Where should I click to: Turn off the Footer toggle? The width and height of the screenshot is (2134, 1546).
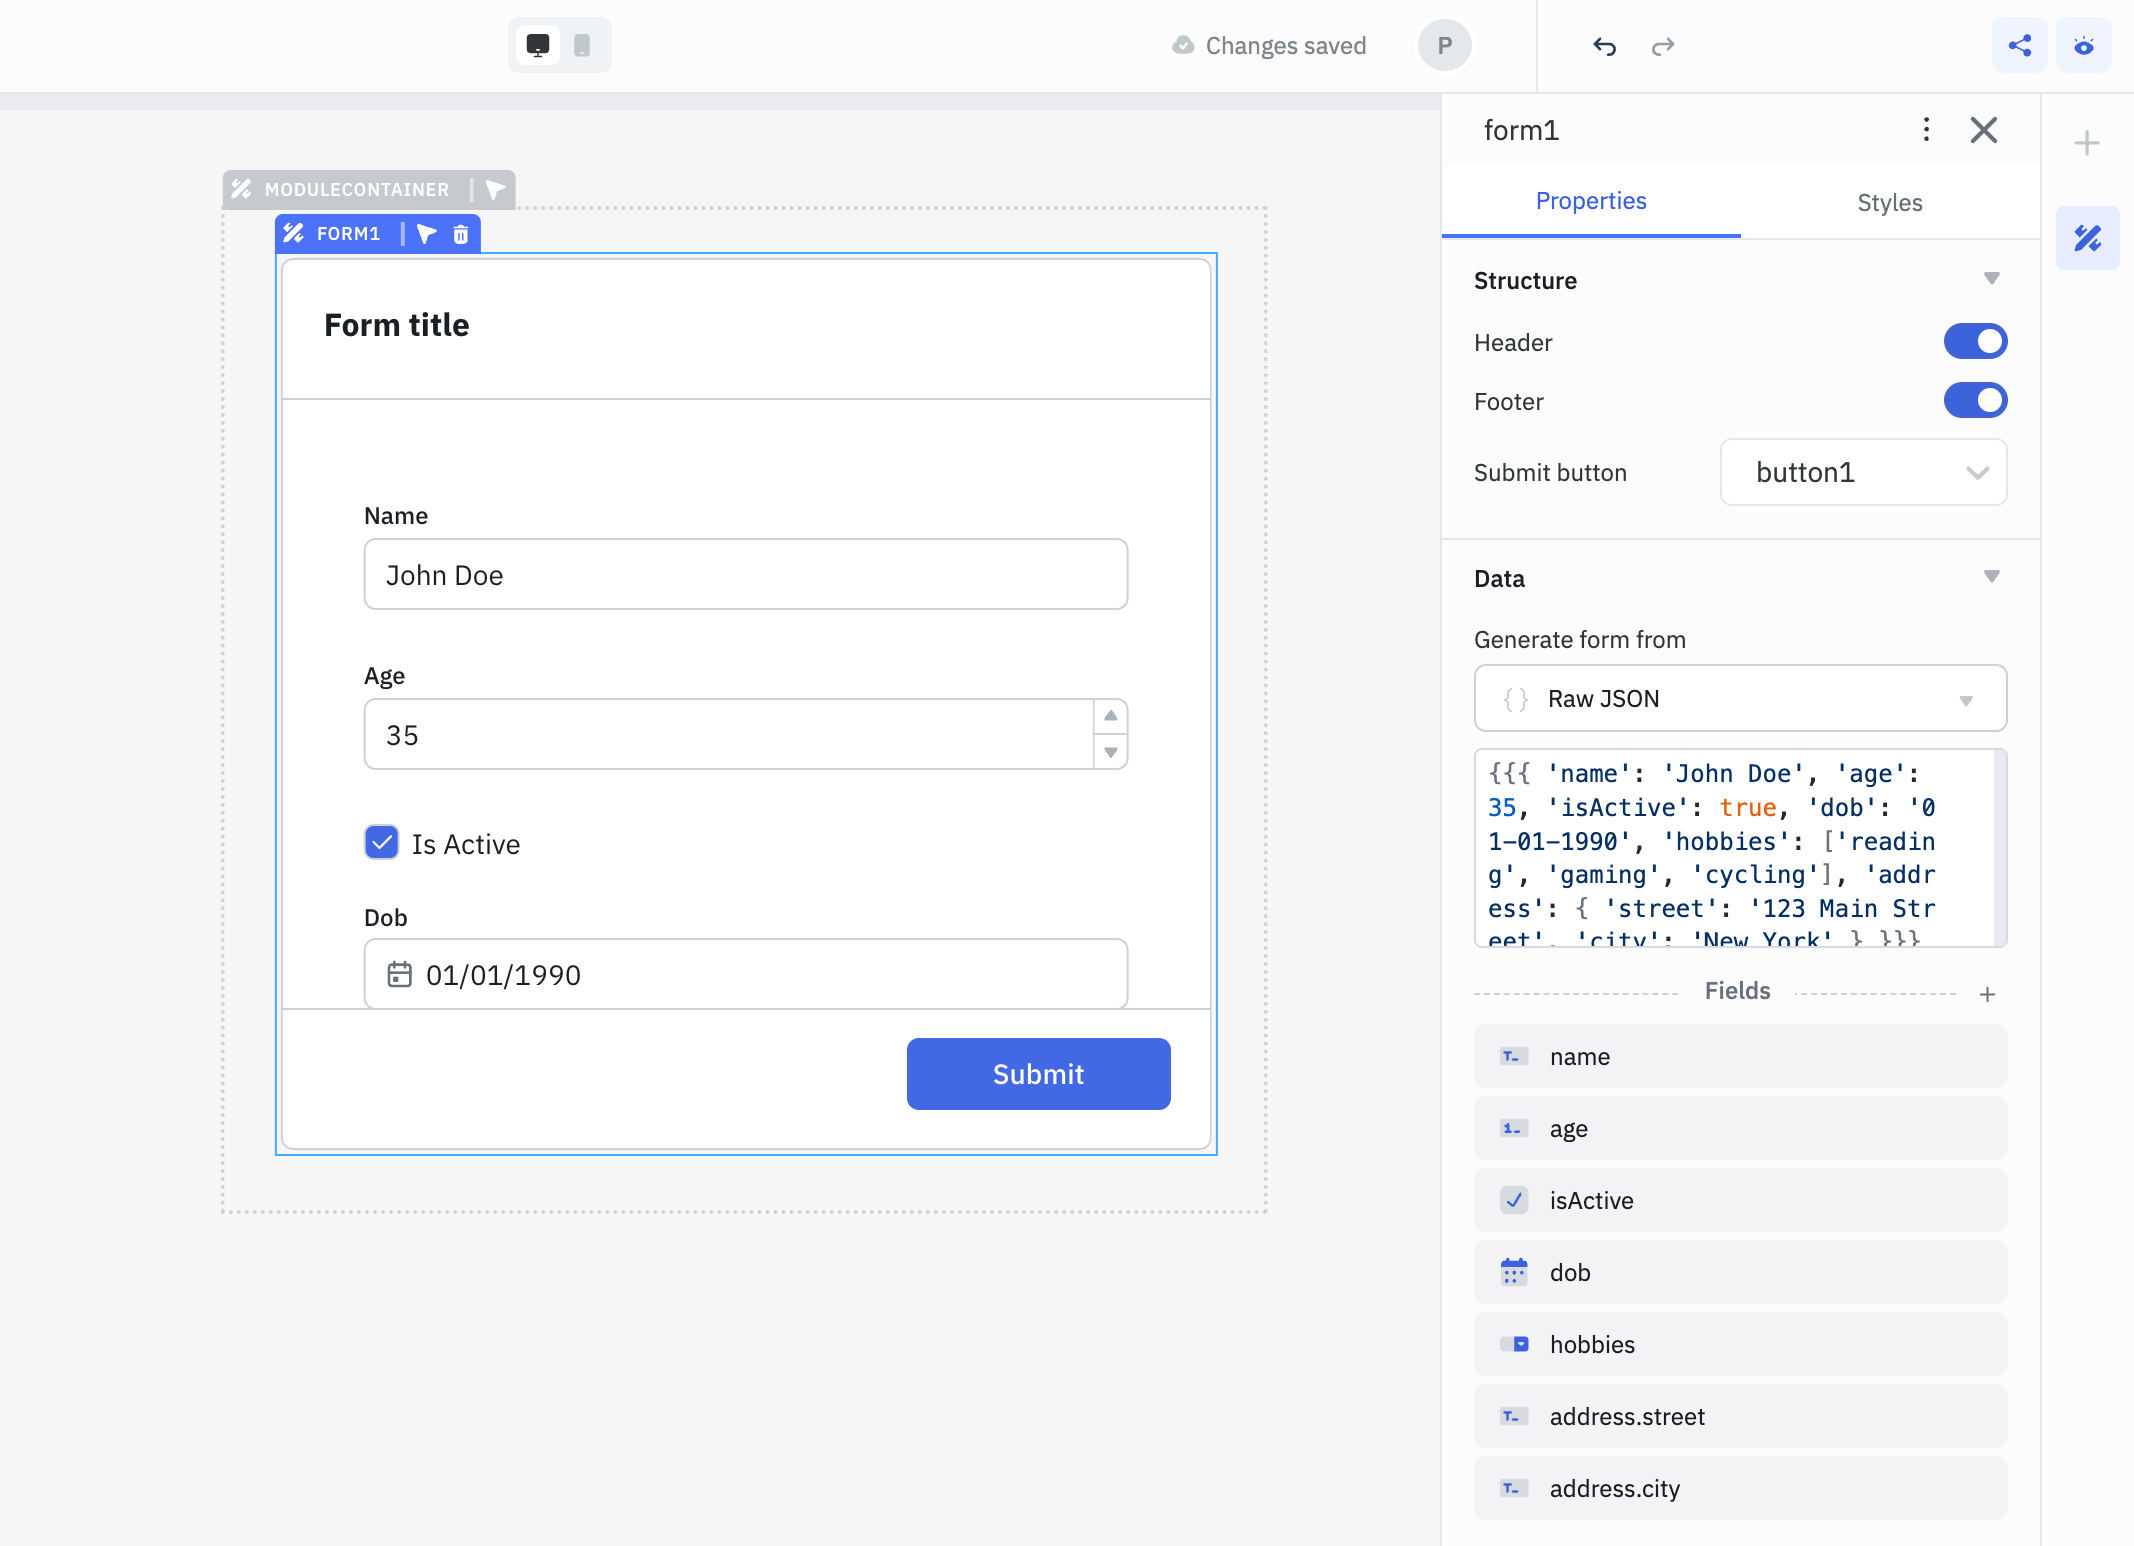pyautogui.click(x=1974, y=400)
